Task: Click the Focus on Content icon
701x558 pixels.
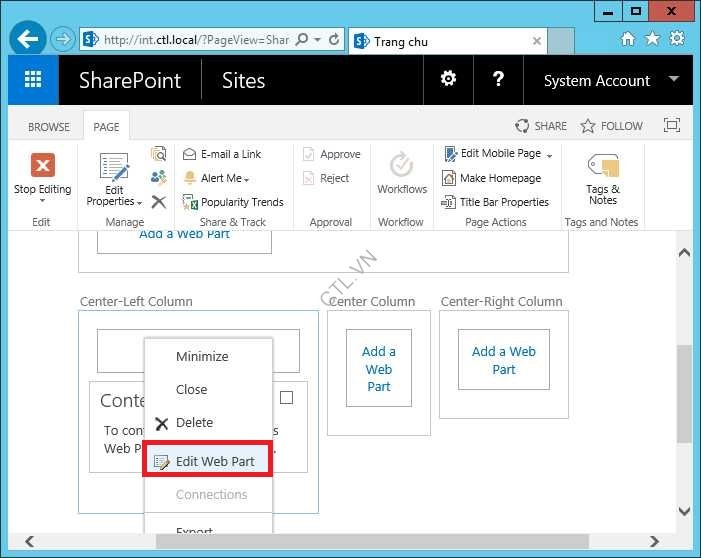Action: pyautogui.click(x=671, y=126)
